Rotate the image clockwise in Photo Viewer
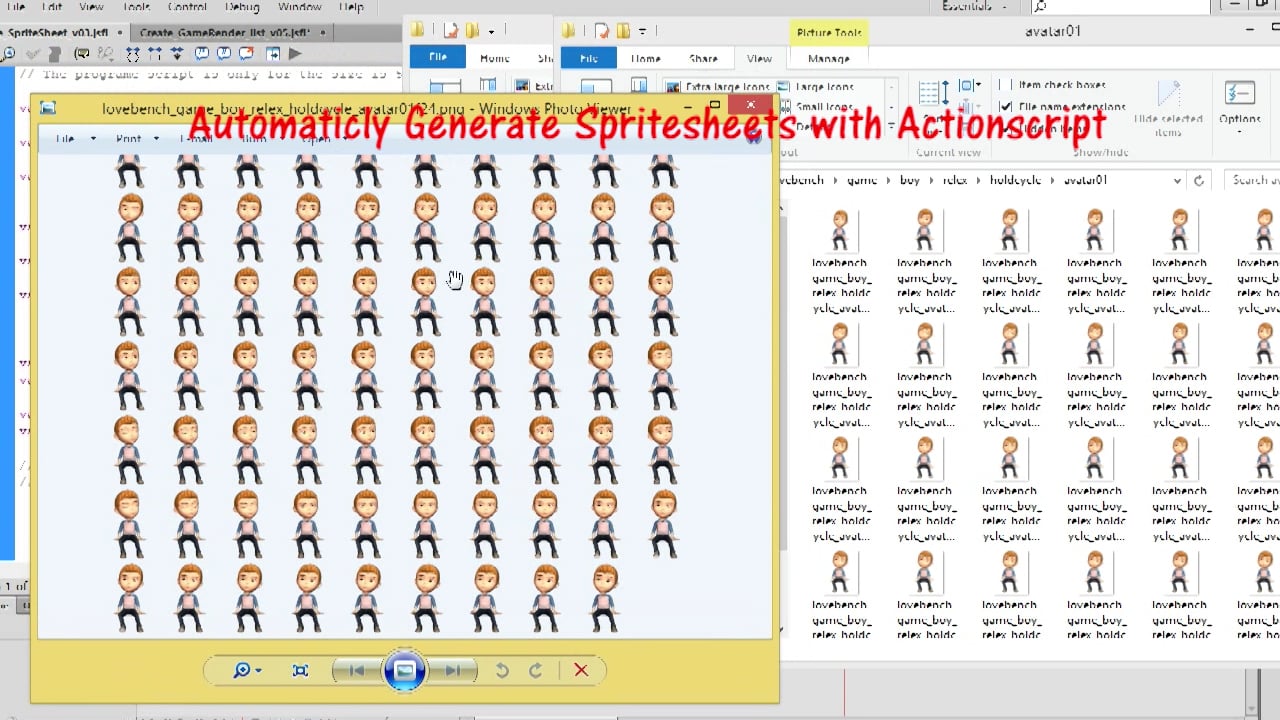The width and height of the screenshot is (1280, 720). pos(536,671)
